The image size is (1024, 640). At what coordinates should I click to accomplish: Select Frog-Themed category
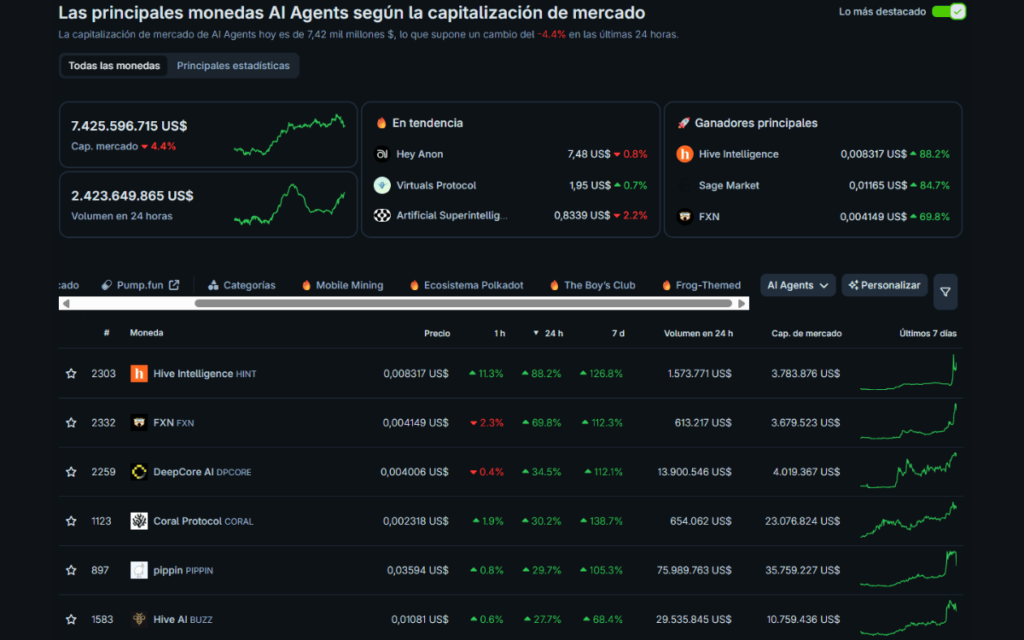701,285
